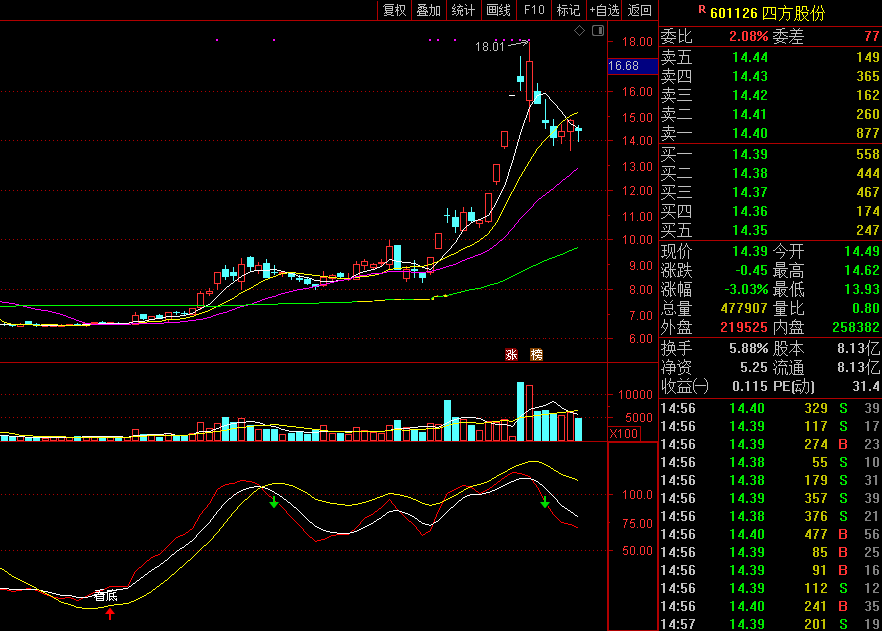Click the 外盘 value 219525
The image size is (882, 631).
pos(744,327)
